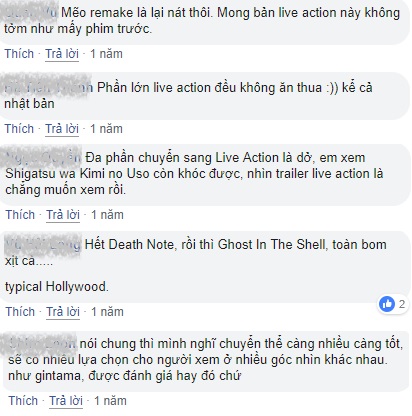Open timestamp of the gintama comment

click(x=110, y=400)
